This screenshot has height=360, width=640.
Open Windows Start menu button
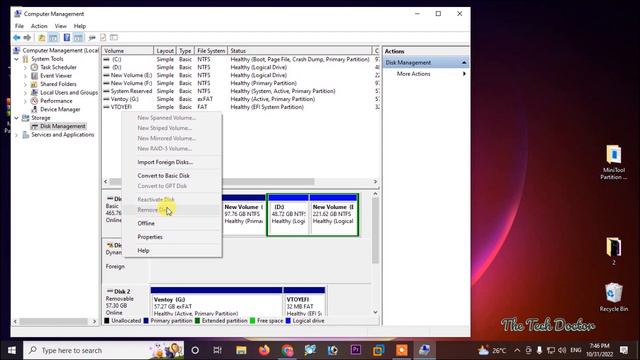11,350
